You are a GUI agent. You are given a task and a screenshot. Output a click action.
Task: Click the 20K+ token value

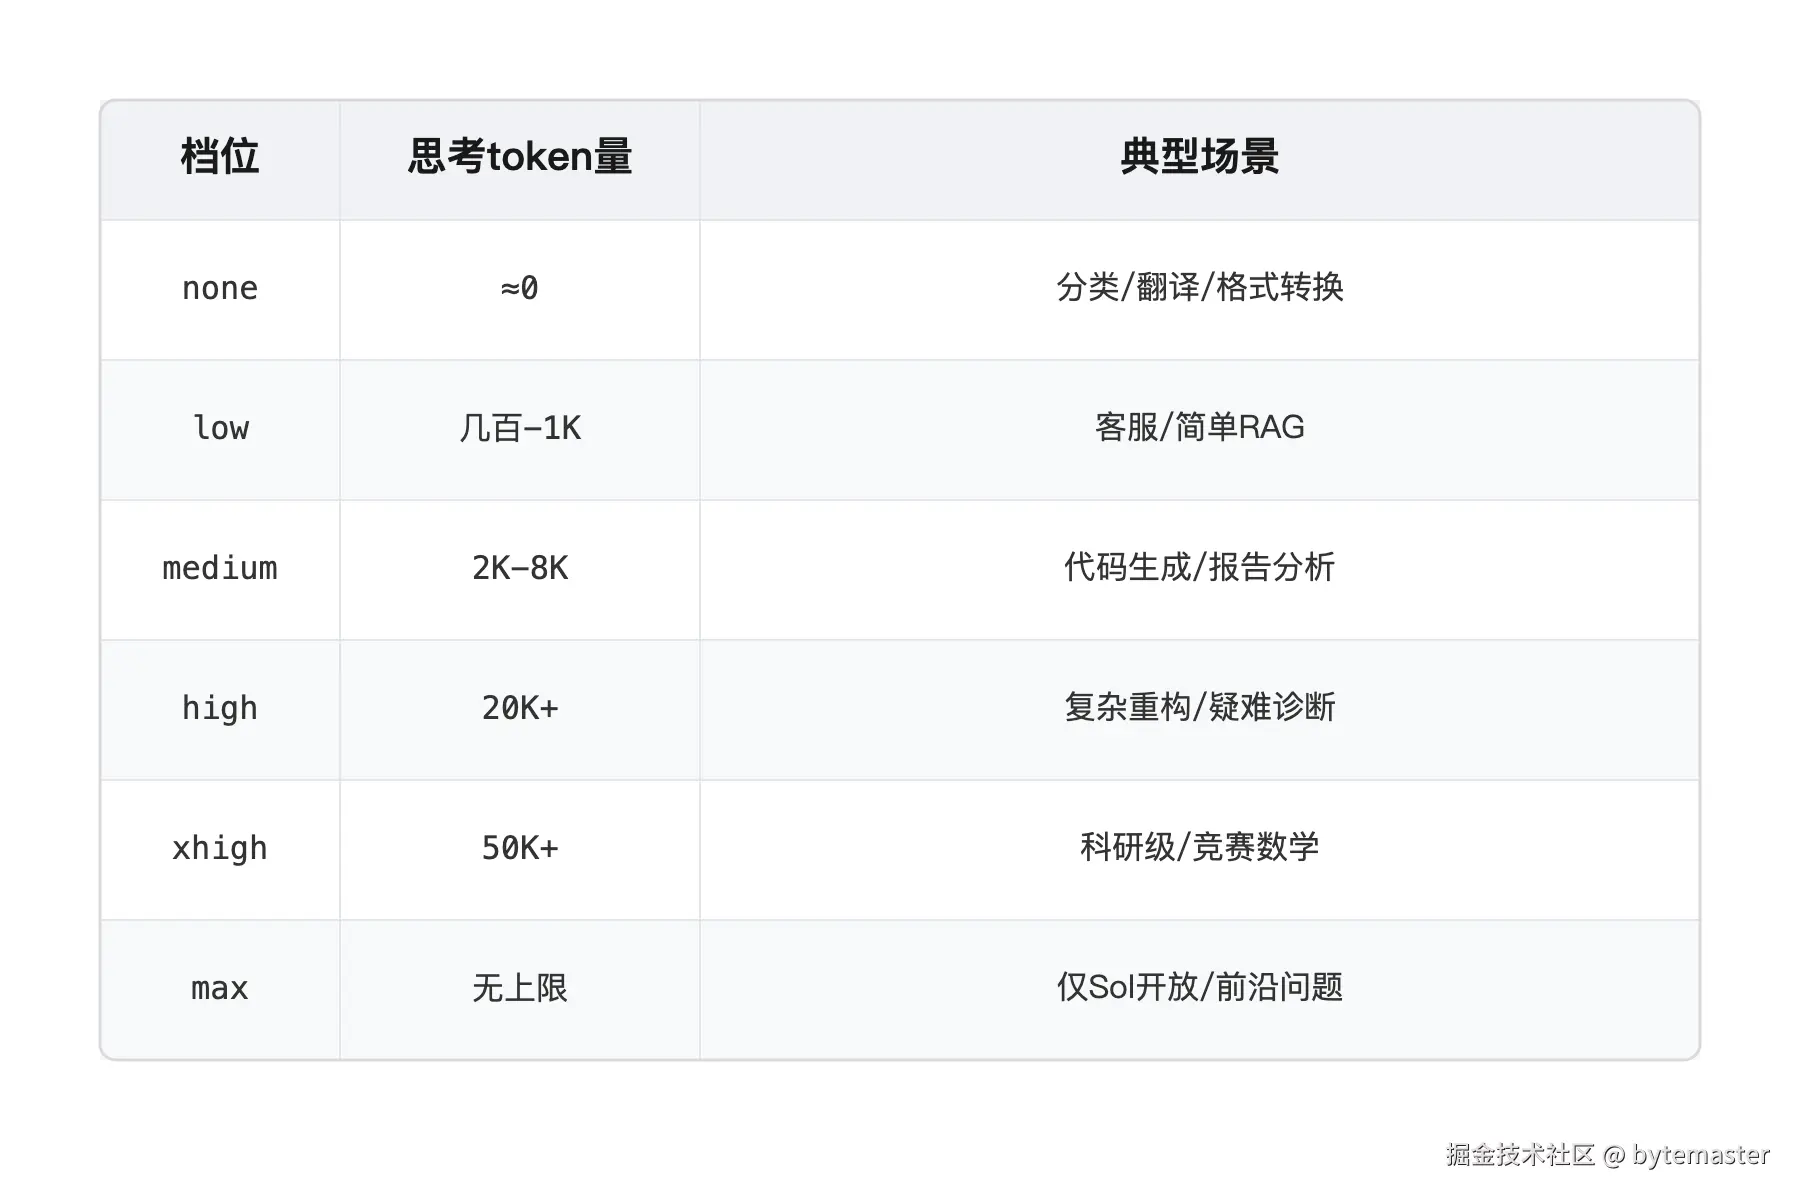point(520,709)
